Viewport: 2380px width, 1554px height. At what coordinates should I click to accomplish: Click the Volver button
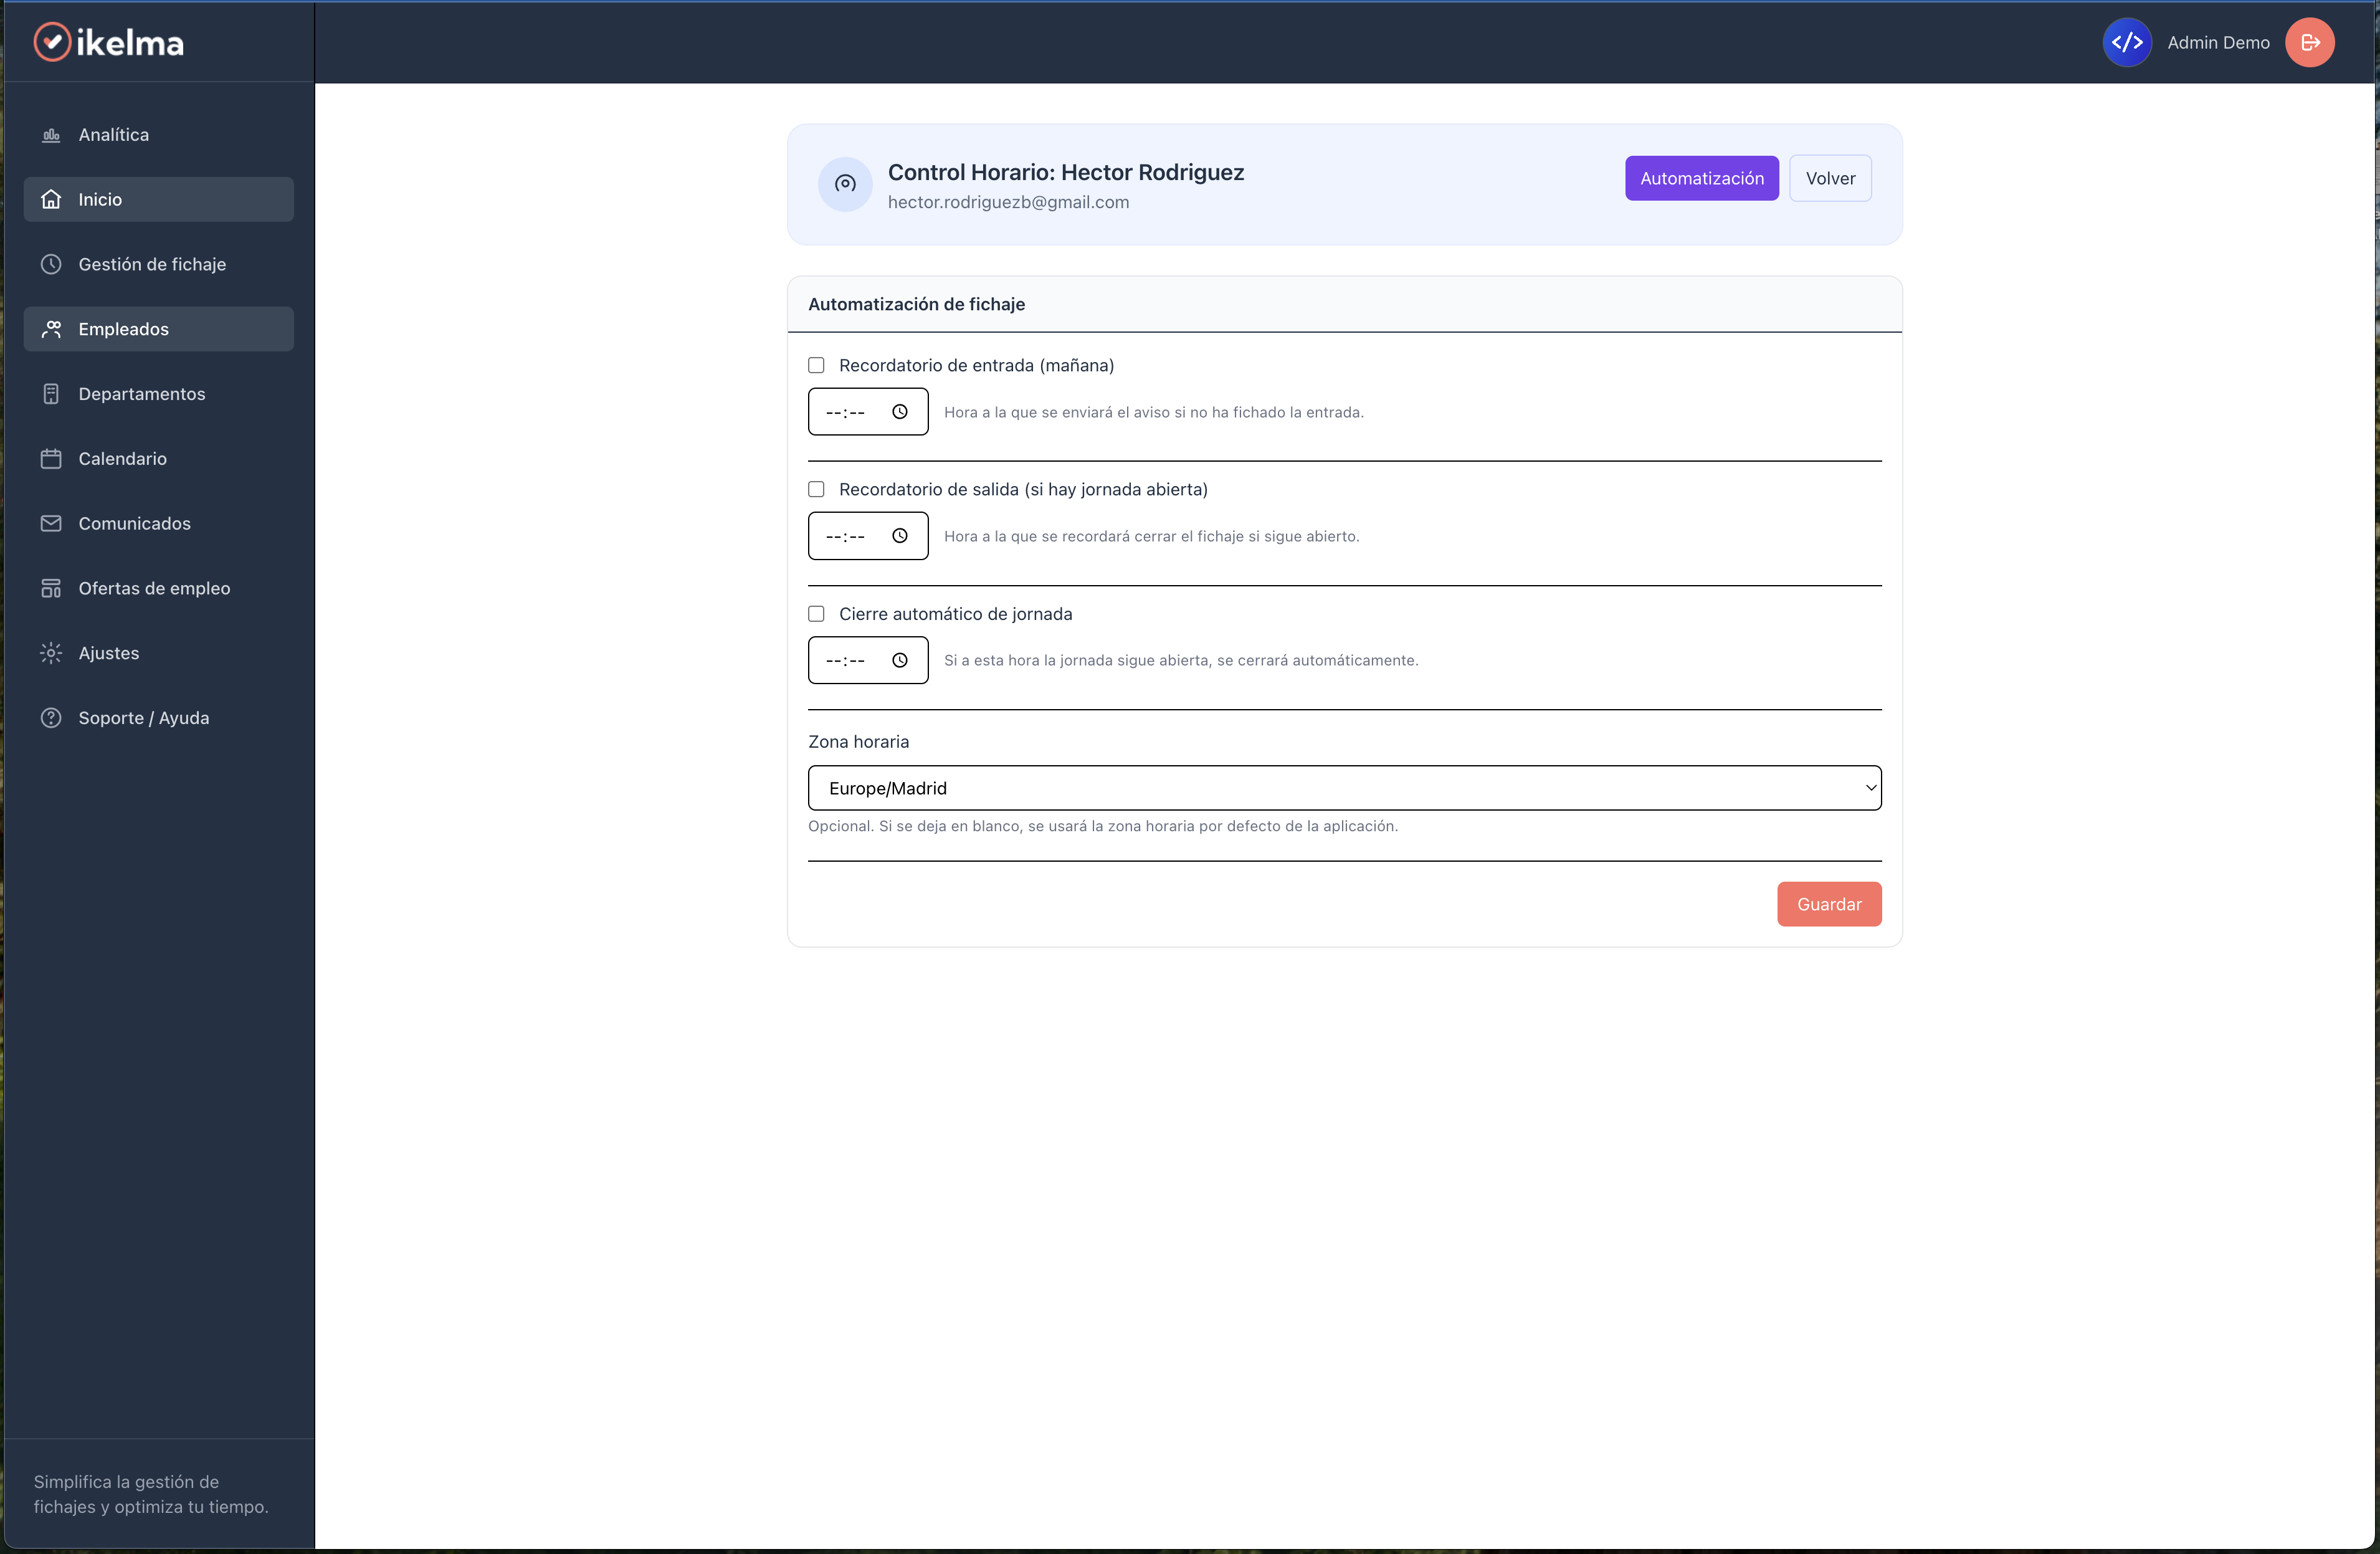(1830, 178)
